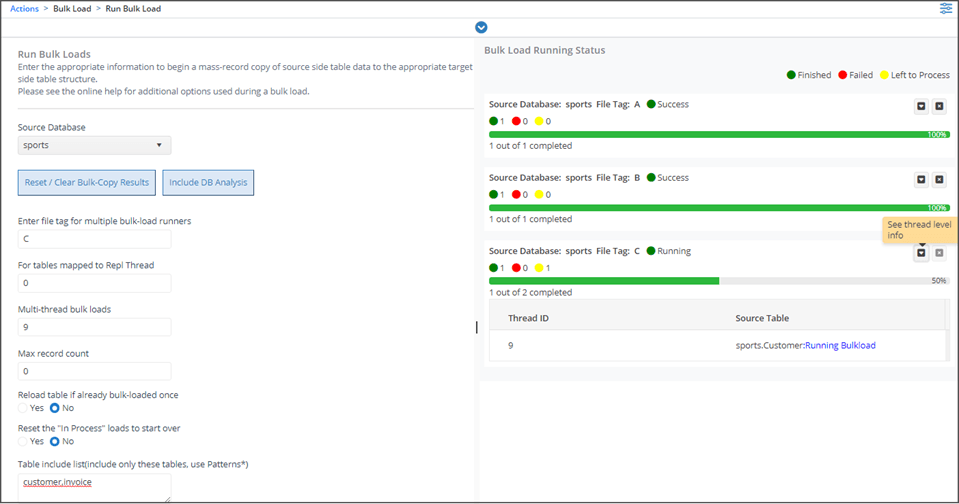Select Yes for reload table if already bulk-loaded
The image size is (959, 504).
[24, 408]
